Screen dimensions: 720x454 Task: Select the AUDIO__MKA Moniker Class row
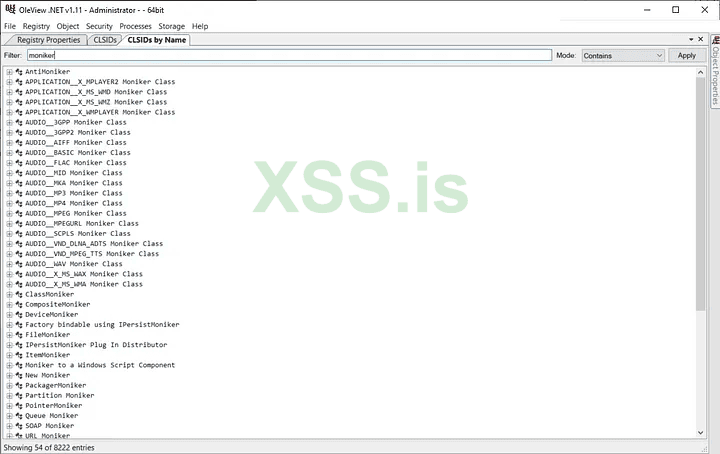(73, 183)
